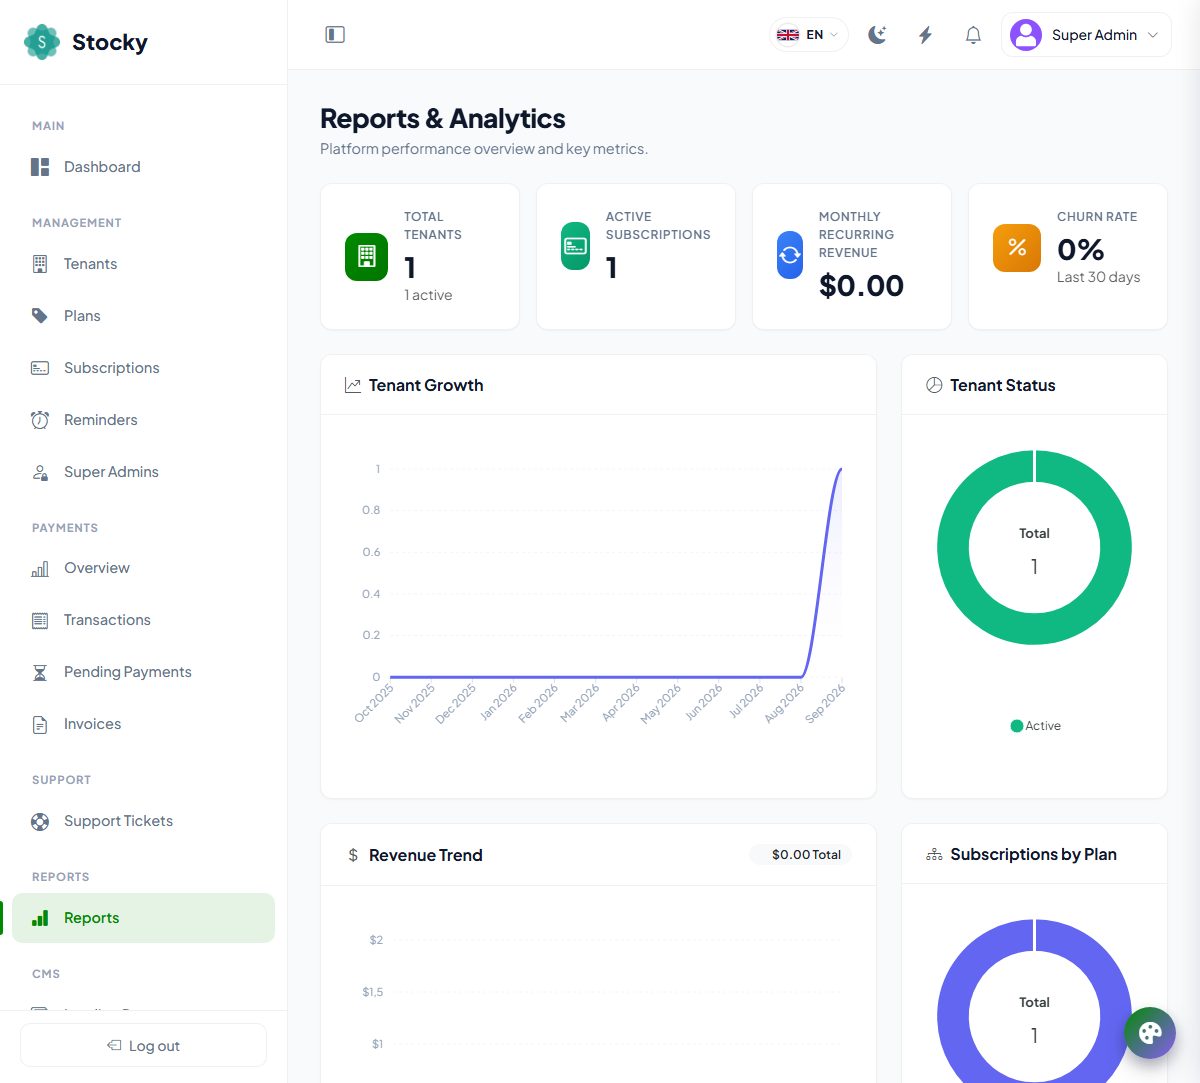Click the Subscriptions card icon in sidebar
The height and width of the screenshot is (1083, 1200).
click(40, 368)
